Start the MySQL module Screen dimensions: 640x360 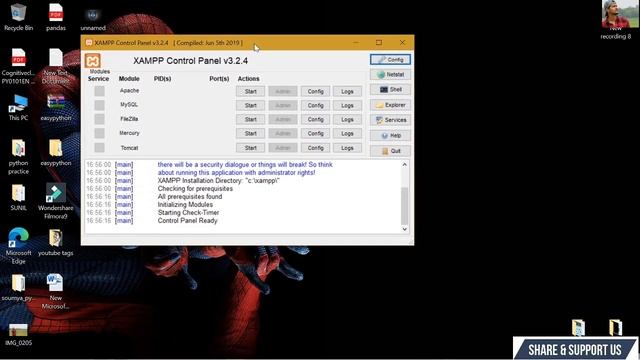(250, 106)
